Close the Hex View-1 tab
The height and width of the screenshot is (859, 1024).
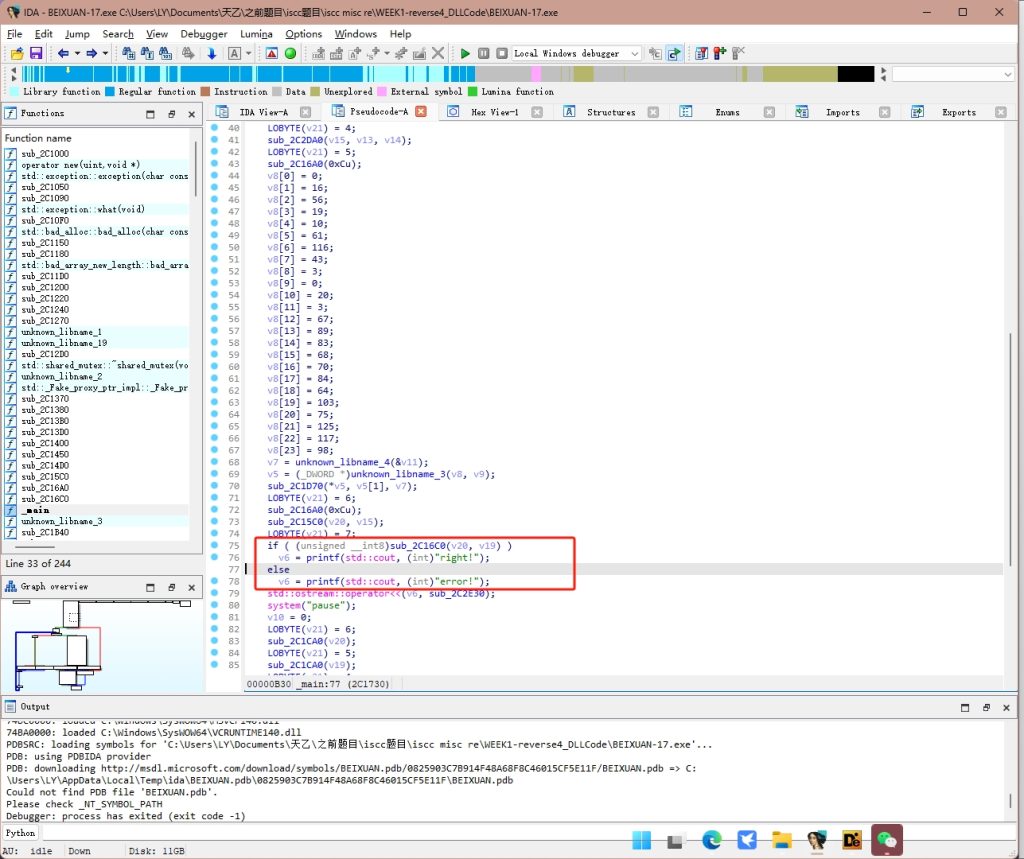(537, 112)
